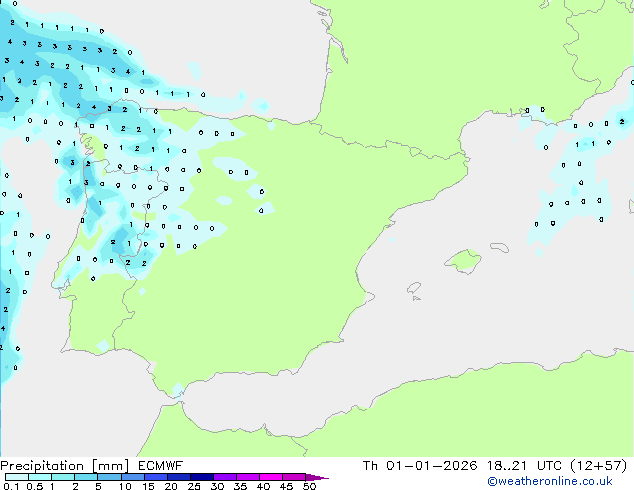Click the '0.5' legend scale value
The width and height of the screenshot is (634, 490).
pyautogui.click(x=35, y=486)
